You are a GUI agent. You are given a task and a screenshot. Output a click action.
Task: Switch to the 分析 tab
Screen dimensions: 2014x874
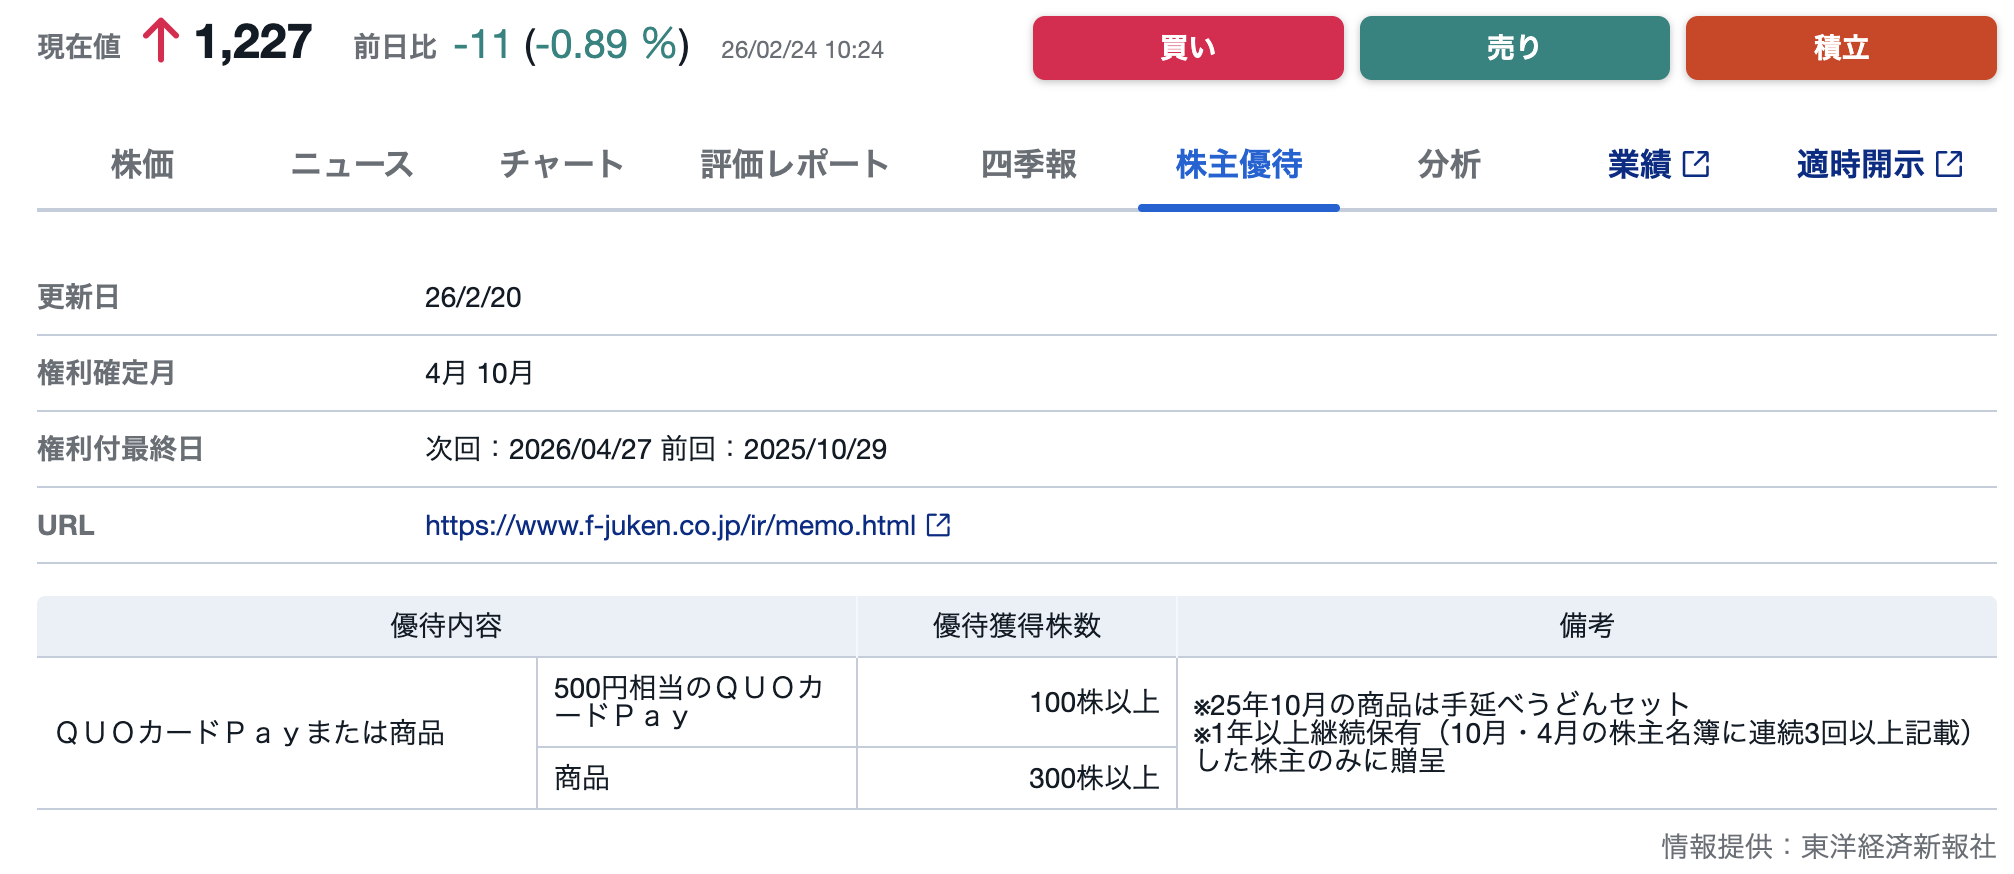tap(1449, 164)
